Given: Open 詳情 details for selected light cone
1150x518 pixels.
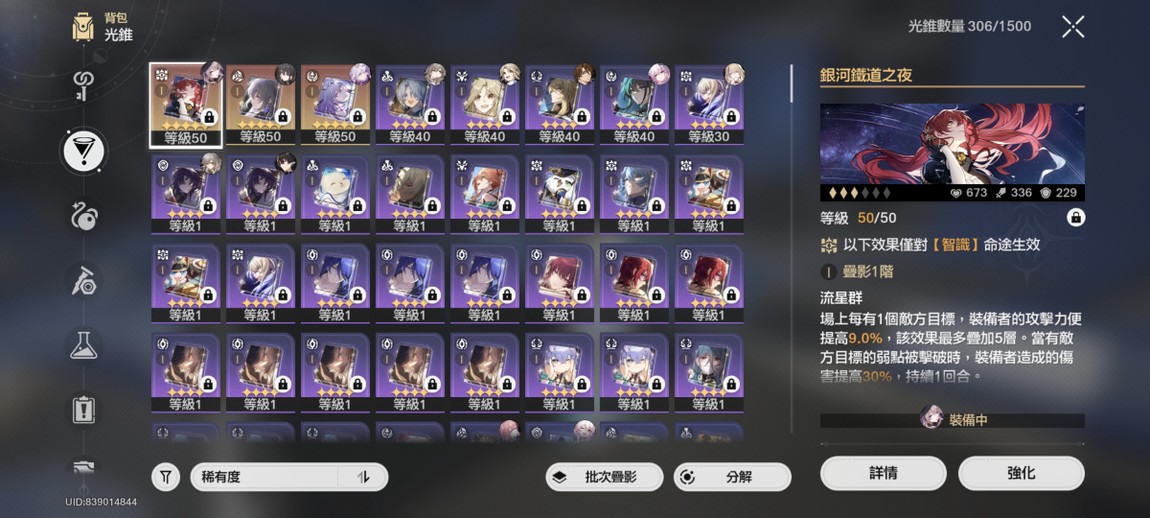Looking at the screenshot, I should click(883, 473).
